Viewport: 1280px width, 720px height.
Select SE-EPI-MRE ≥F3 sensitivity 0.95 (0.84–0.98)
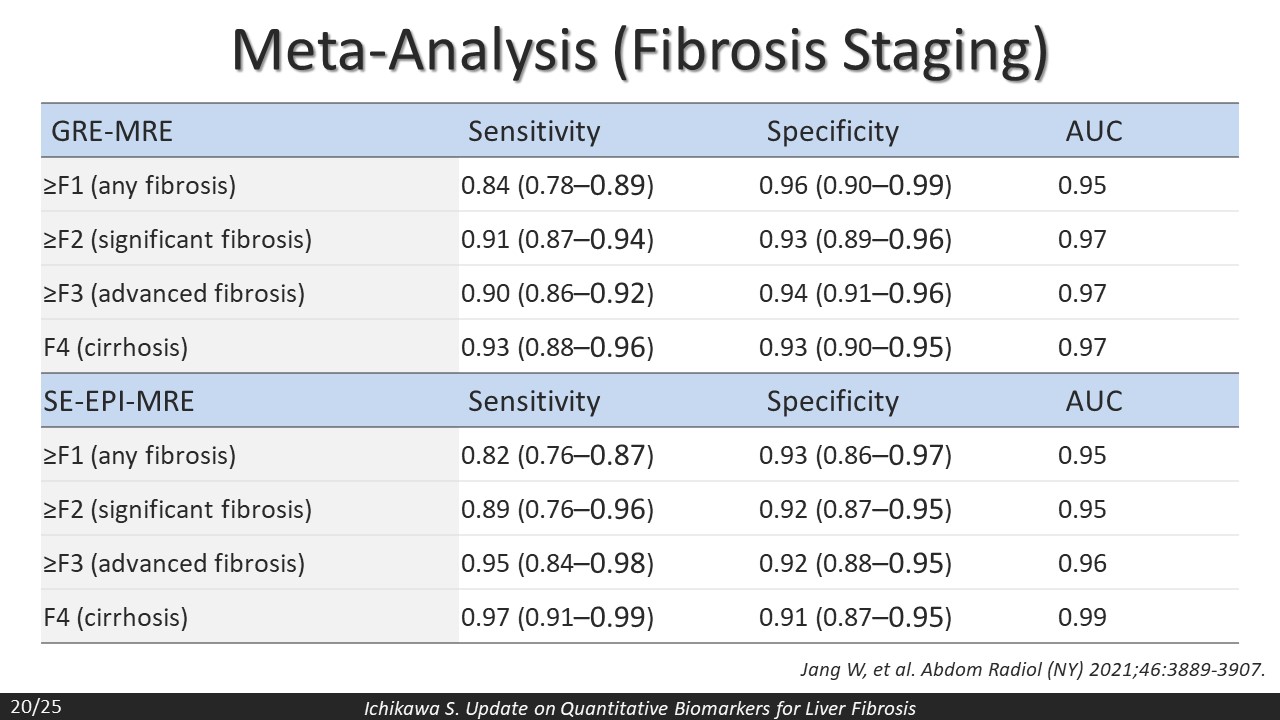coord(557,563)
